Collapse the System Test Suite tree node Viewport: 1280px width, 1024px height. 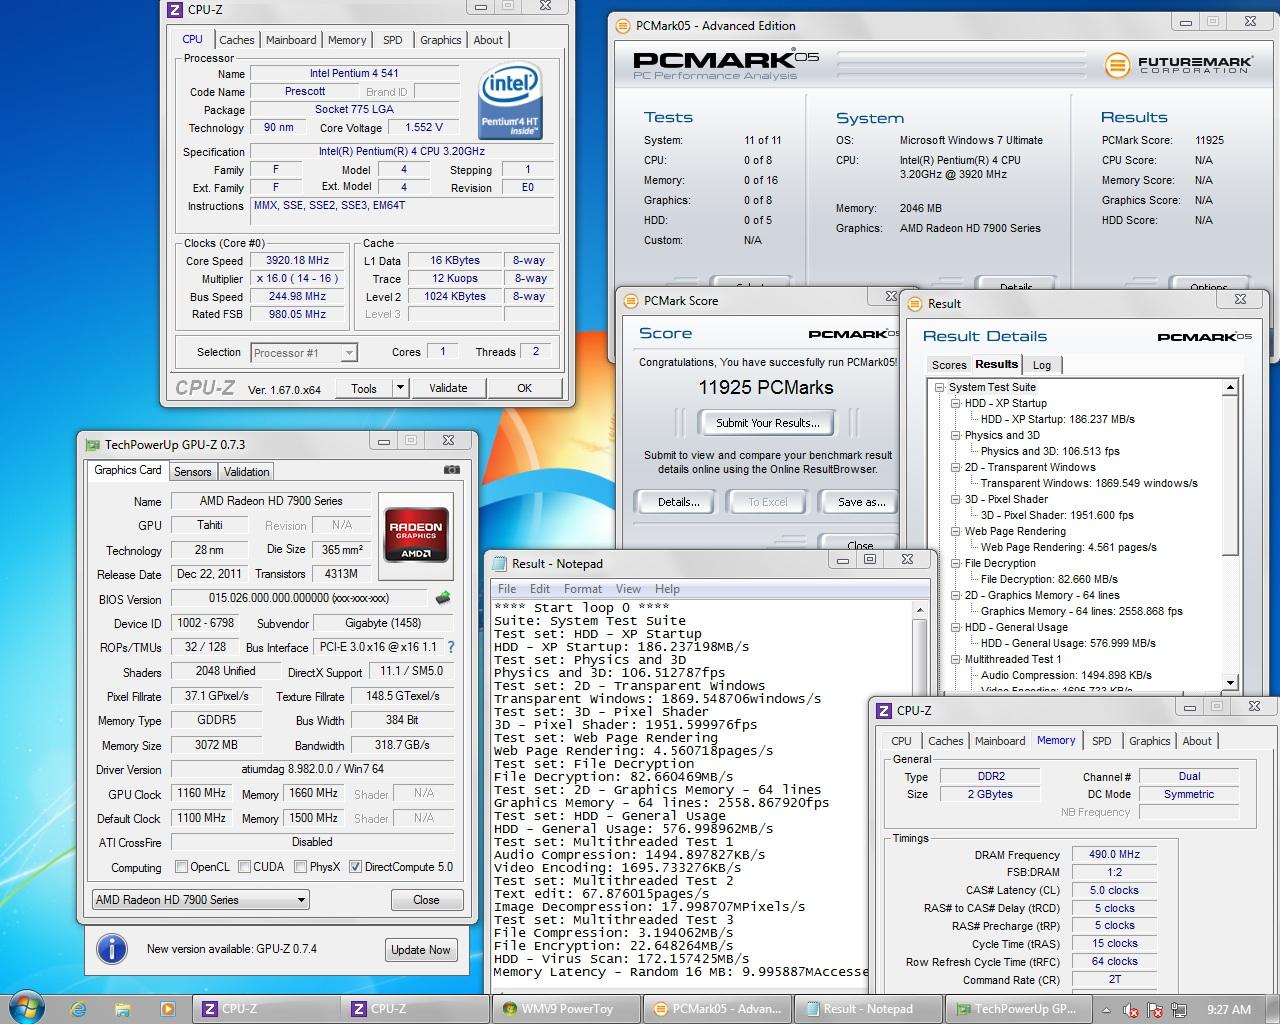point(940,387)
